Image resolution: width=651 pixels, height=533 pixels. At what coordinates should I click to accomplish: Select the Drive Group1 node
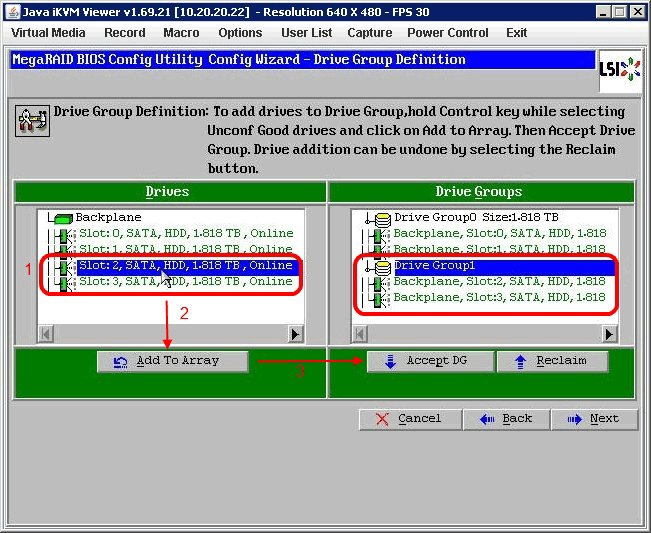(x=504, y=266)
